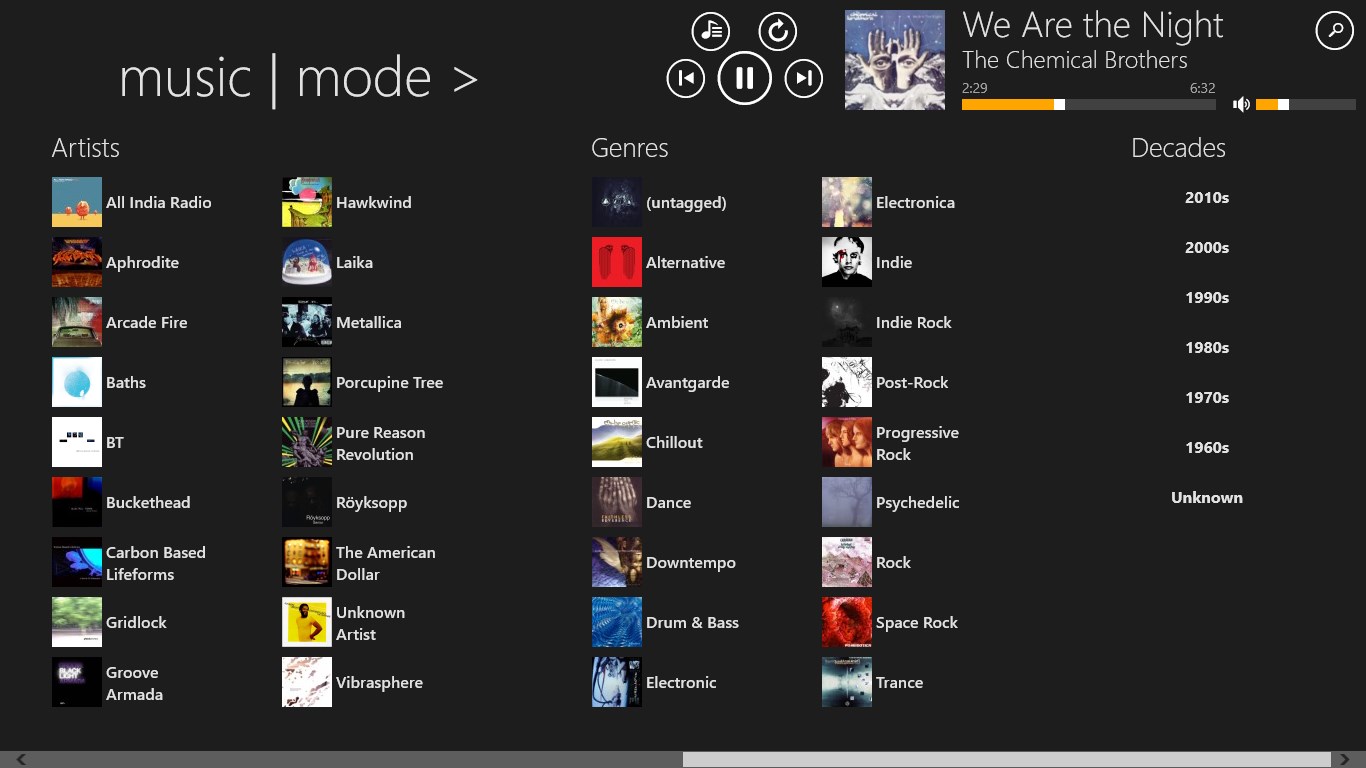The image size is (1366, 768).
Task: Select the 2010s decade
Action: click(x=1206, y=198)
